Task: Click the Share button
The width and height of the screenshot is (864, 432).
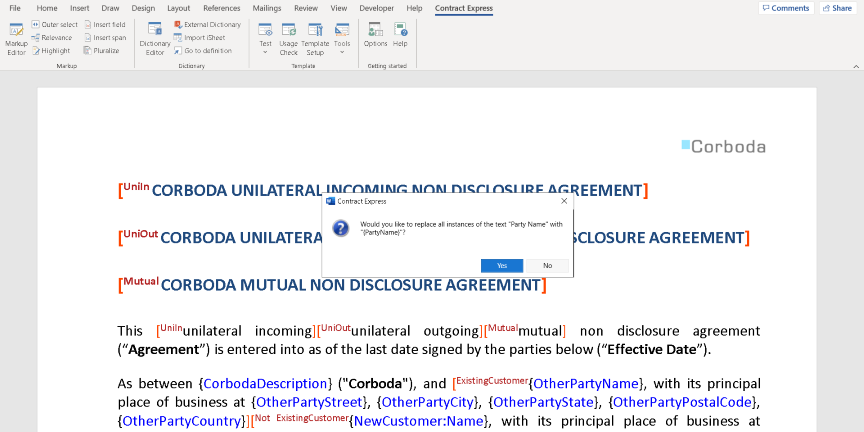Action: coord(838,8)
